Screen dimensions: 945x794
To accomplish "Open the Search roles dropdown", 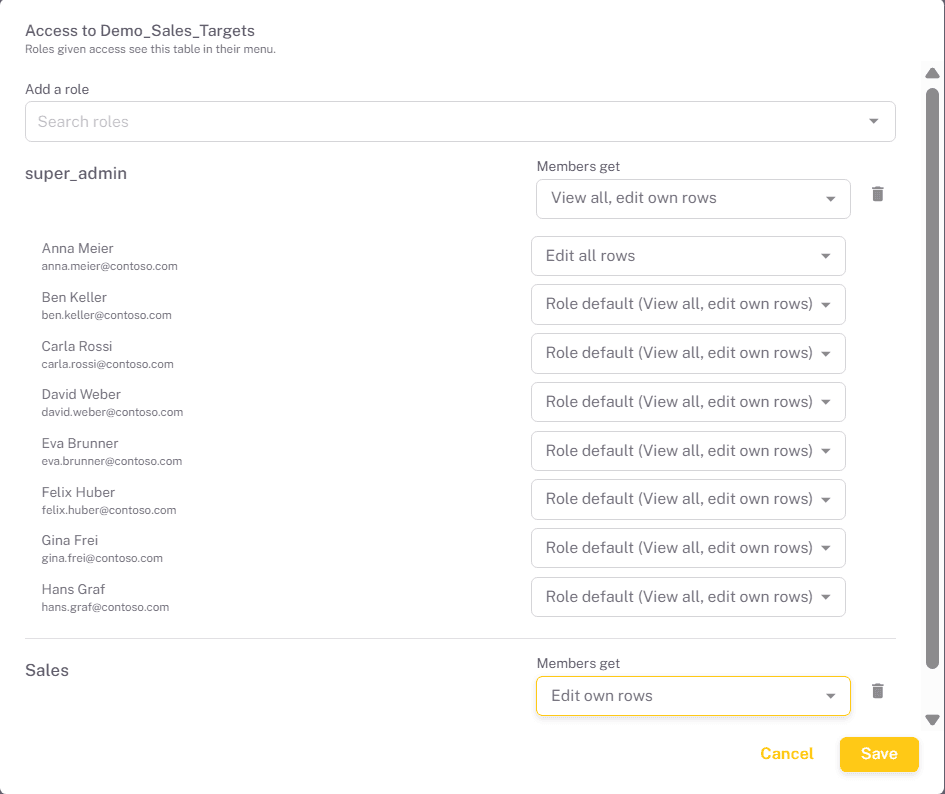I will coord(460,121).
